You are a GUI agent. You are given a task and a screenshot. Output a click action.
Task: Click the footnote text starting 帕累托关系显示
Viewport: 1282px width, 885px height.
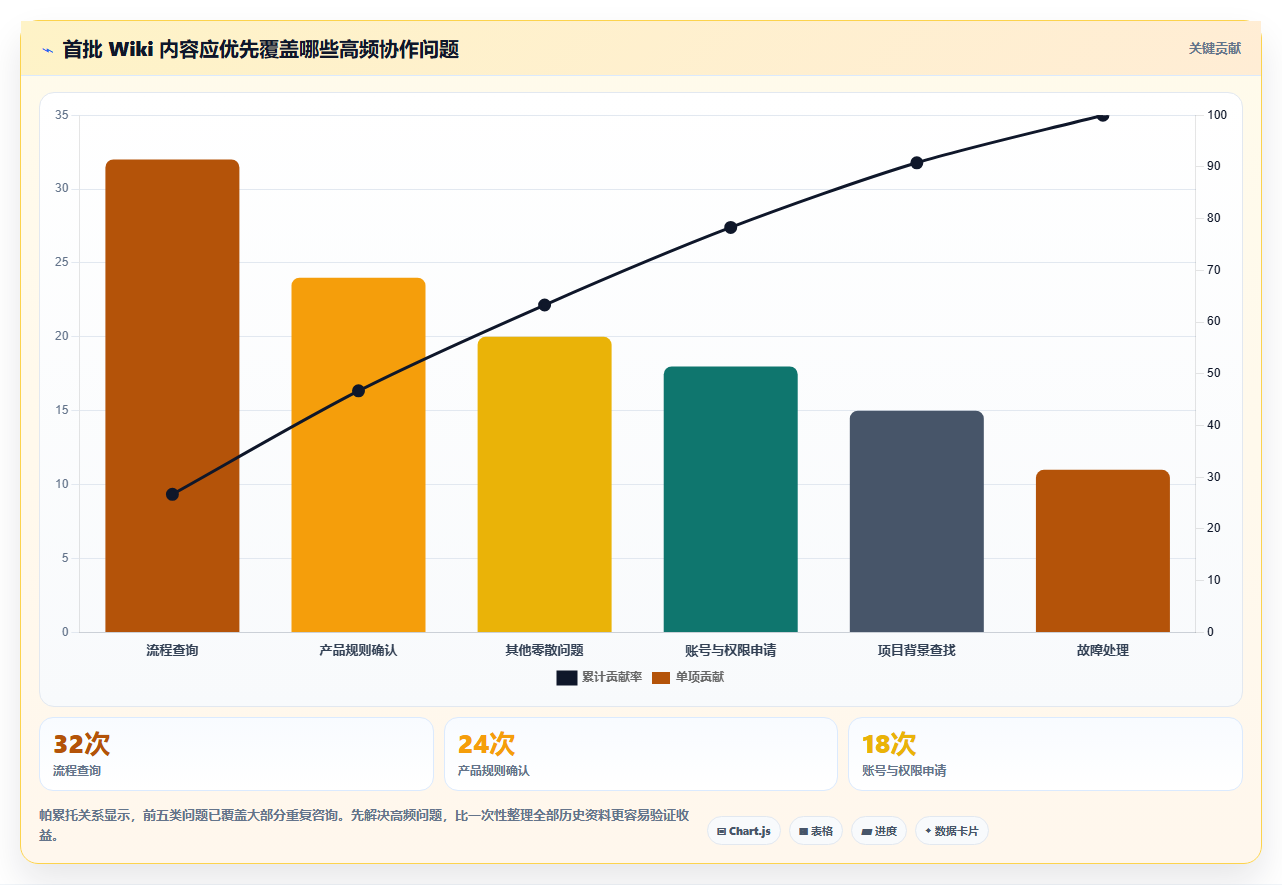[364, 825]
